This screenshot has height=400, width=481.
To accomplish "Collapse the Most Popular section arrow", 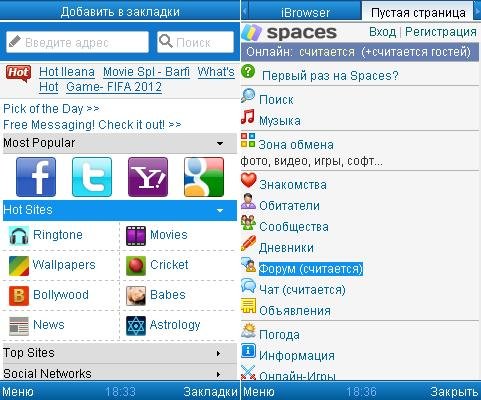I will click(220, 144).
